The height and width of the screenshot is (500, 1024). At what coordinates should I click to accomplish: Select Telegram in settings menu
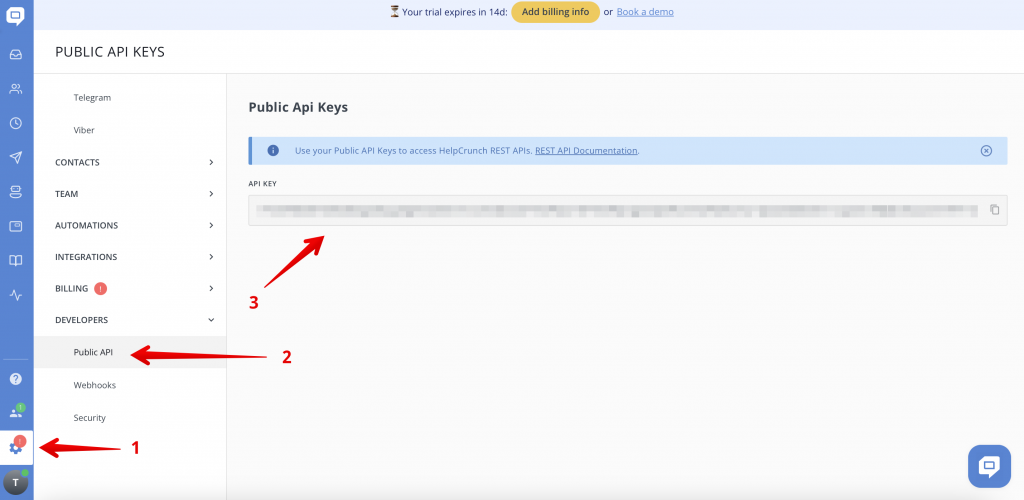pyautogui.click(x=92, y=98)
